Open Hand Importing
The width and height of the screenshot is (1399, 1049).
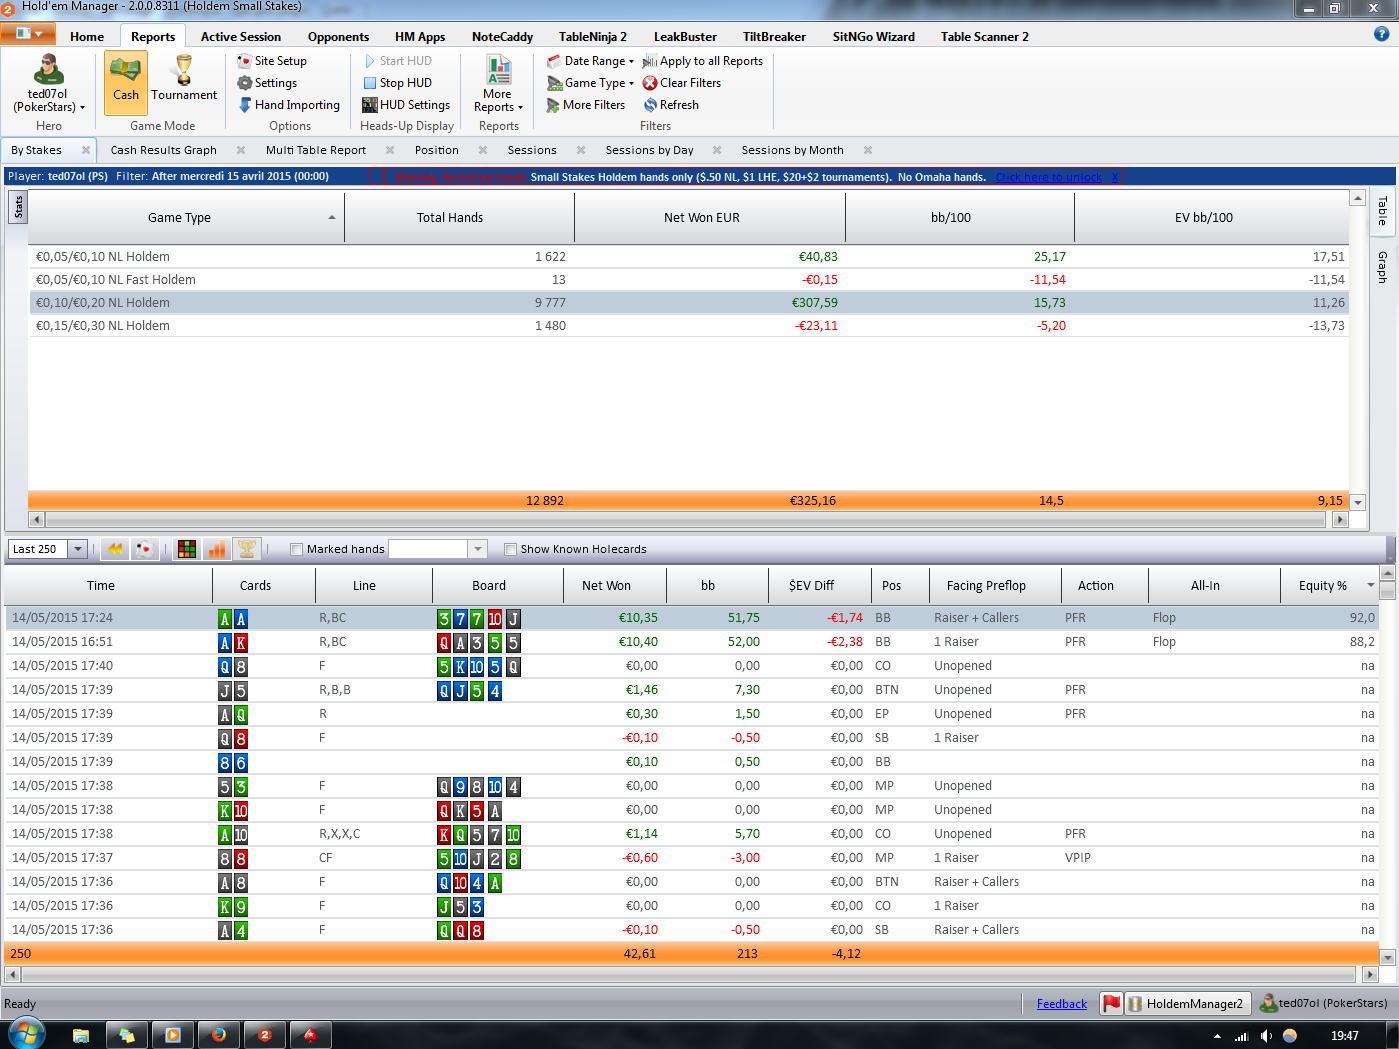(x=289, y=105)
